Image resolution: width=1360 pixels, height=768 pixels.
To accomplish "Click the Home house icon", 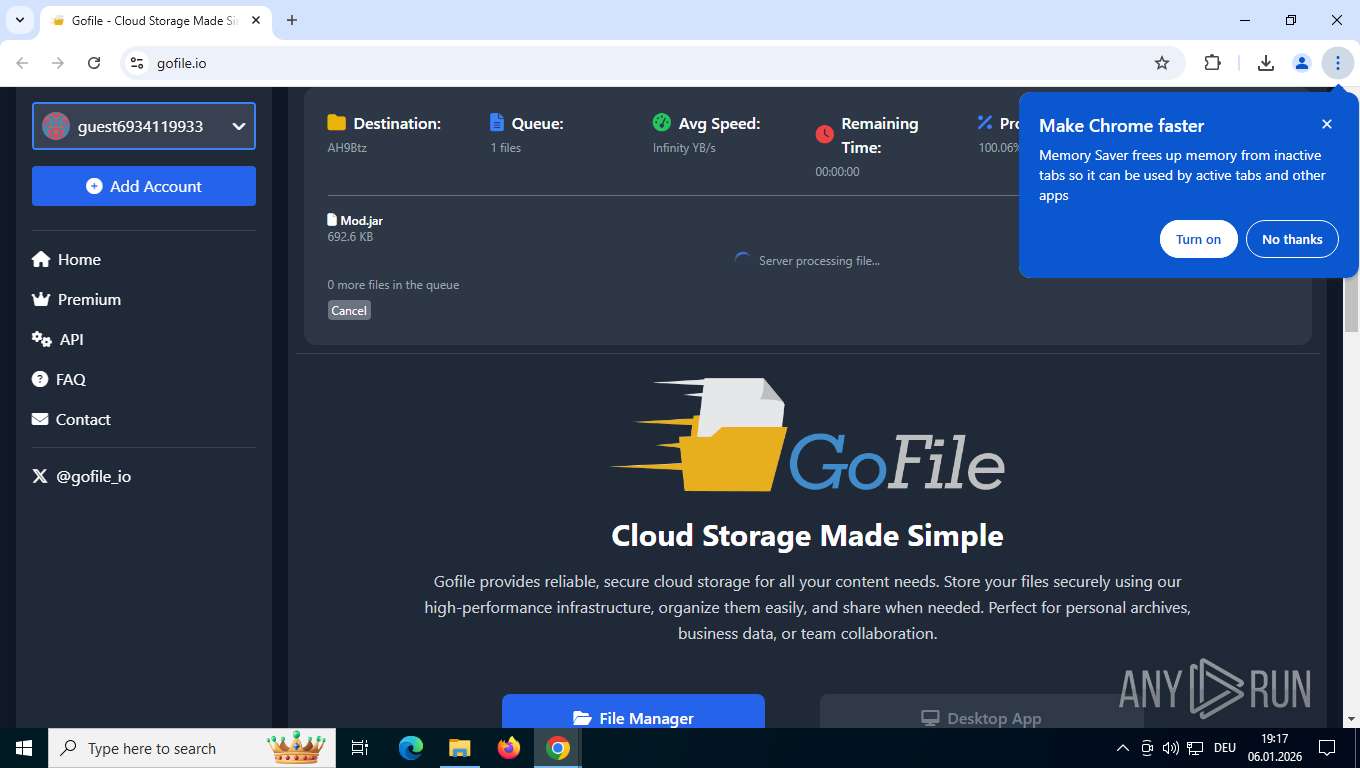I will (41, 259).
